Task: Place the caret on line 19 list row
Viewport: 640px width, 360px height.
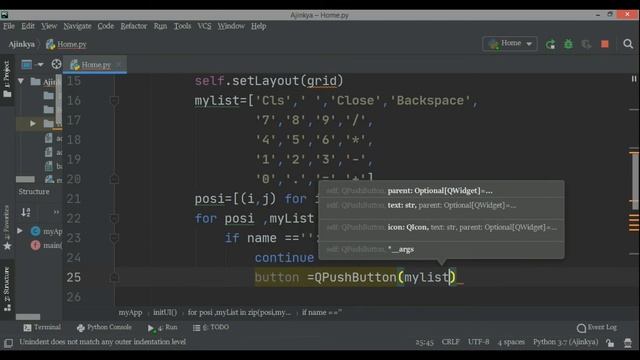Action: click(x=314, y=159)
